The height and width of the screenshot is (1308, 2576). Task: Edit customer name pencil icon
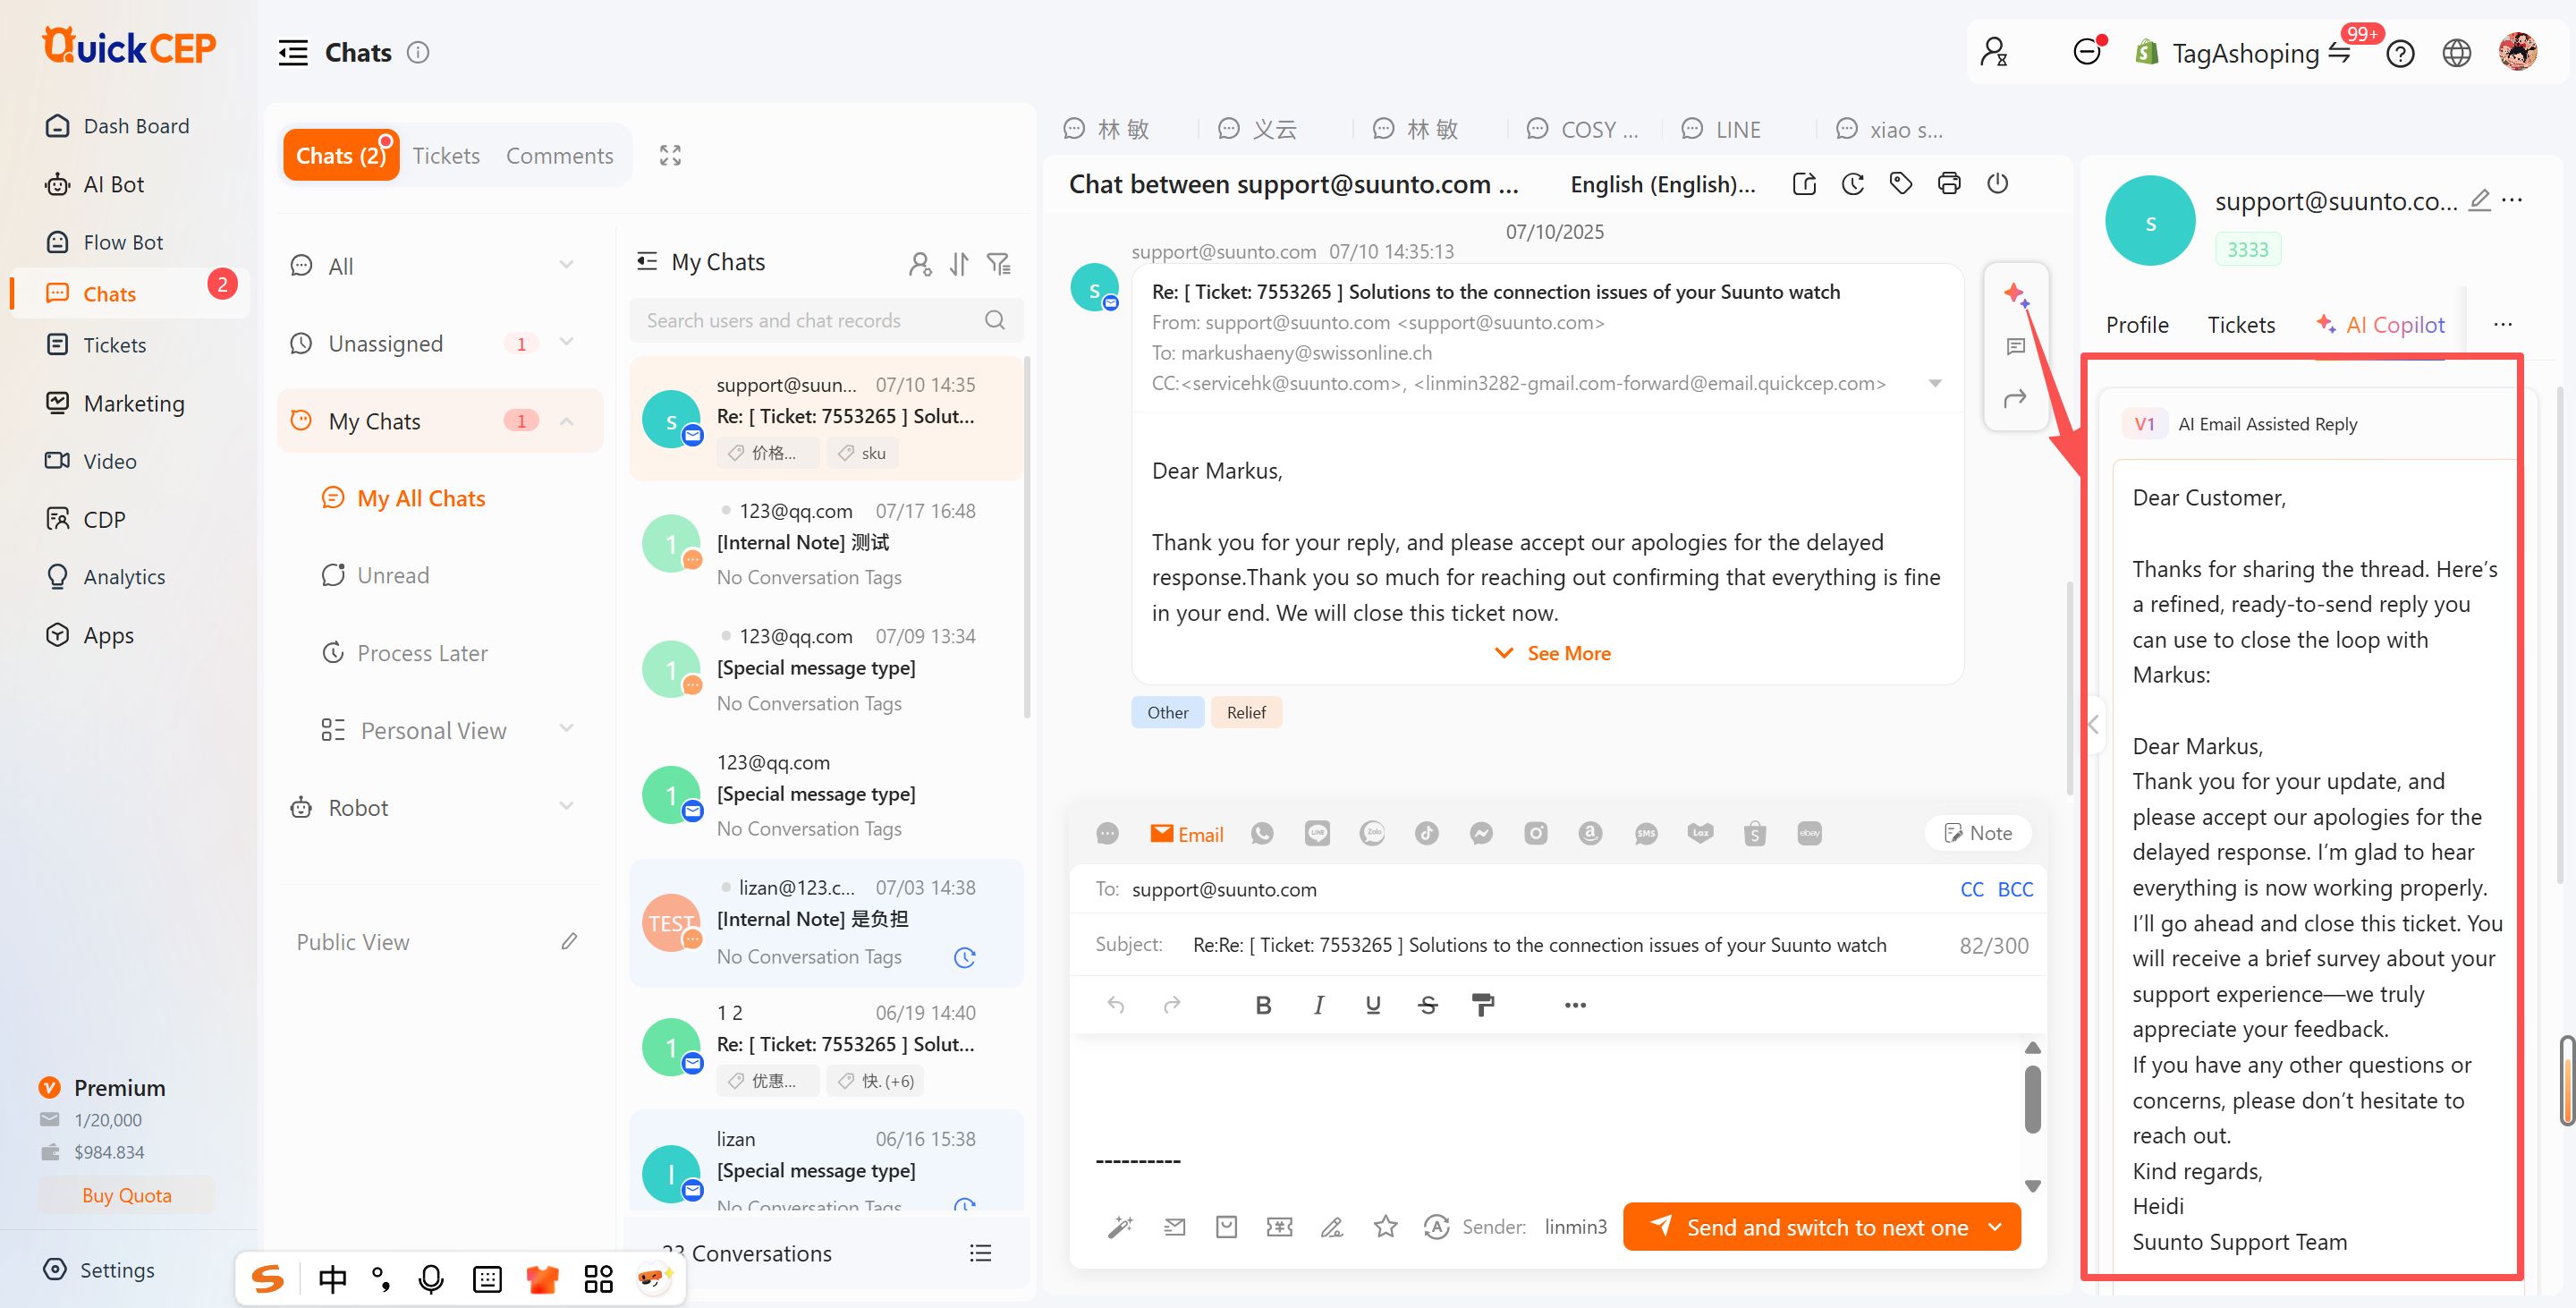pyautogui.click(x=2479, y=200)
